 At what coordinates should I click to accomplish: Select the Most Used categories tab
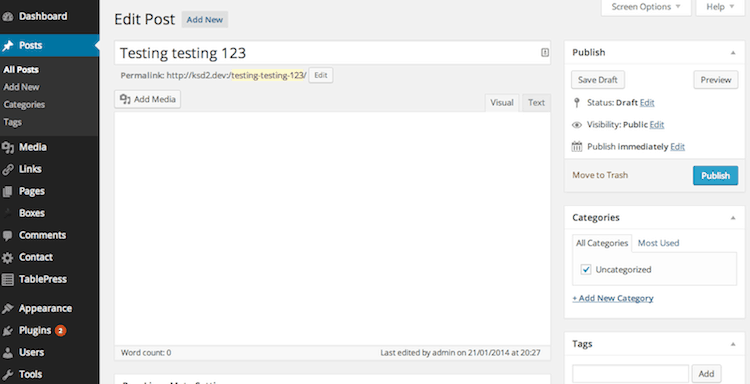pyautogui.click(x=658, y=243)
